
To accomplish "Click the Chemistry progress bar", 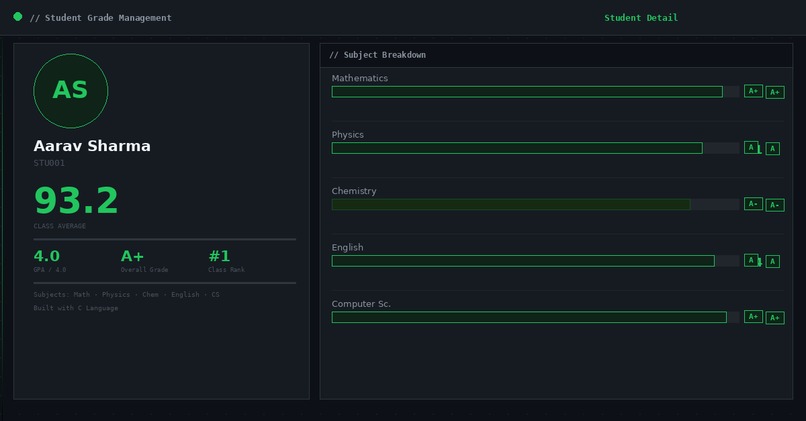I will coord(536,205).
